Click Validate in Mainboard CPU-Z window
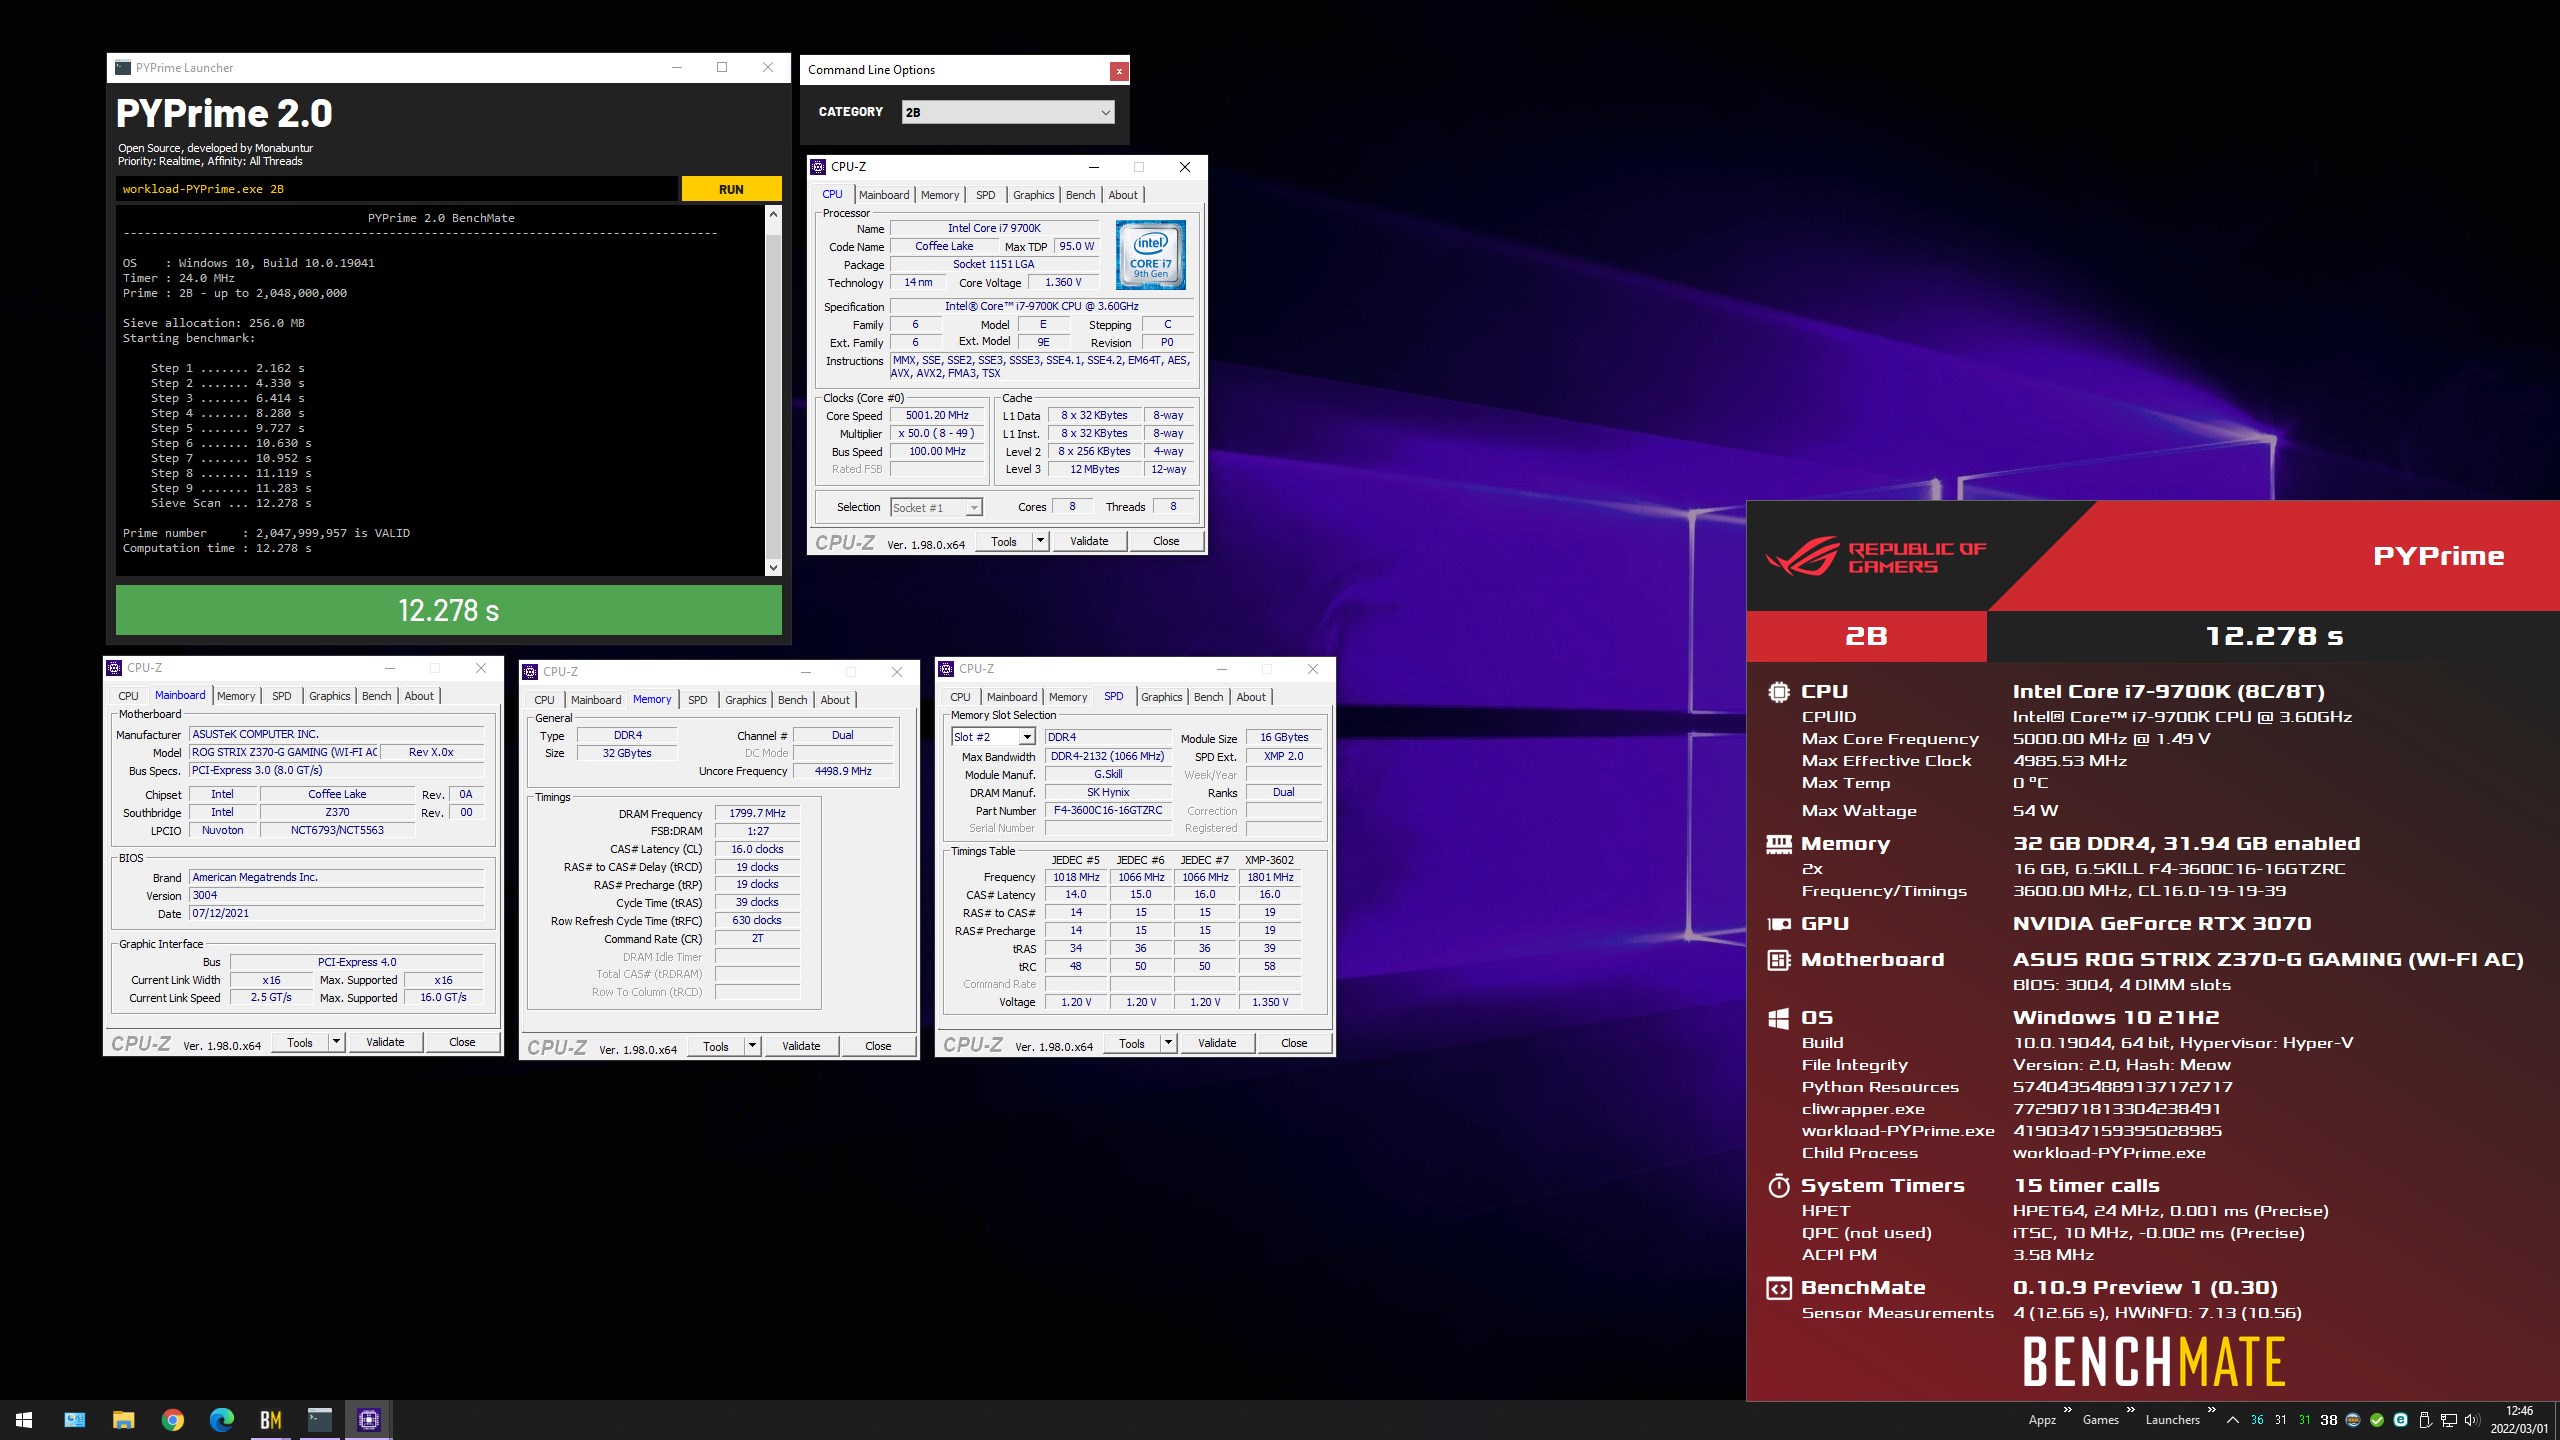 [x=385, y=1042]
